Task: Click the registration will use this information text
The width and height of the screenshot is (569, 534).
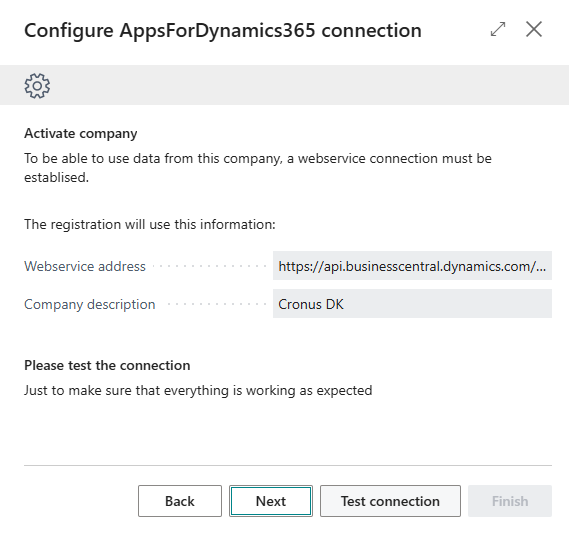Action: [150, 225]
